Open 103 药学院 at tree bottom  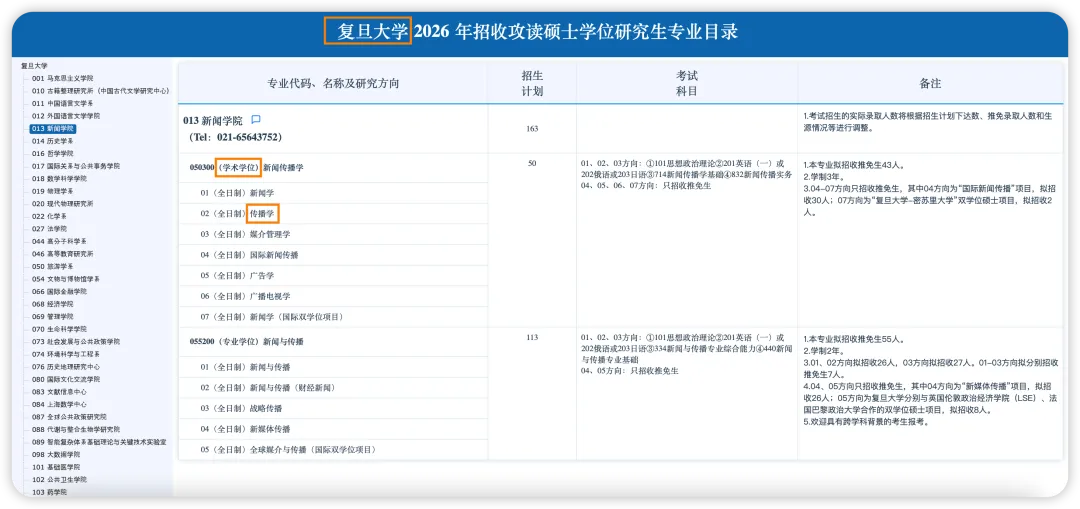pos(49,492)
